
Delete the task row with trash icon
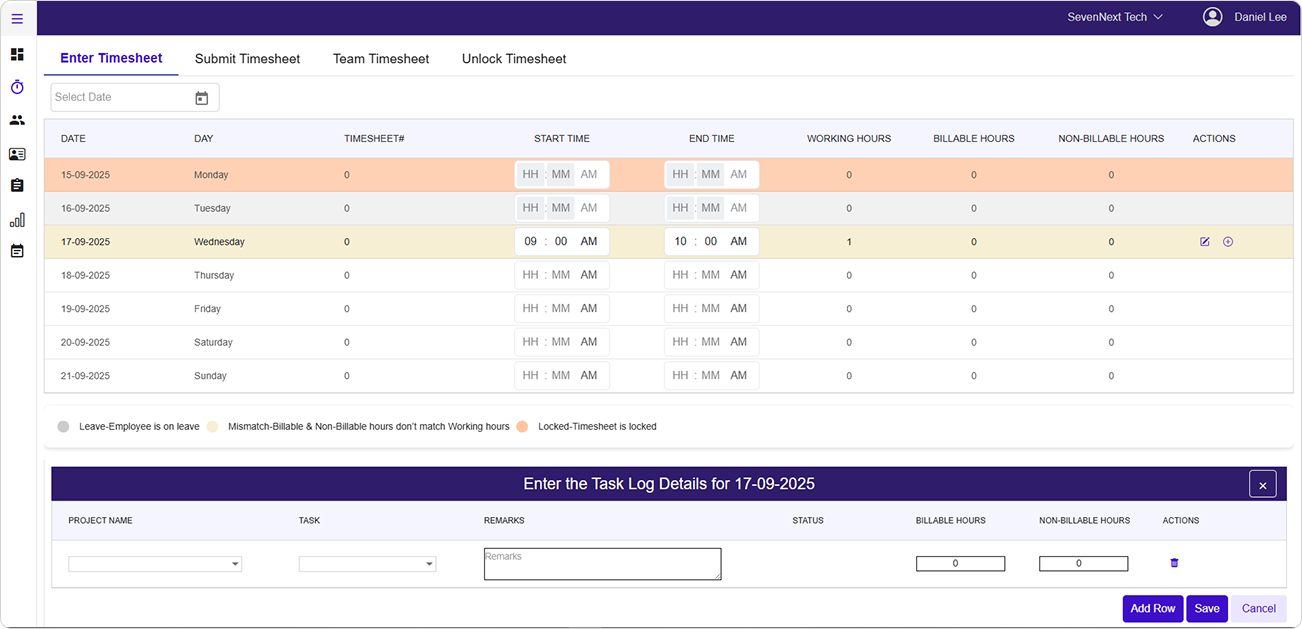pyautogui.click(x=1174, y=563)
